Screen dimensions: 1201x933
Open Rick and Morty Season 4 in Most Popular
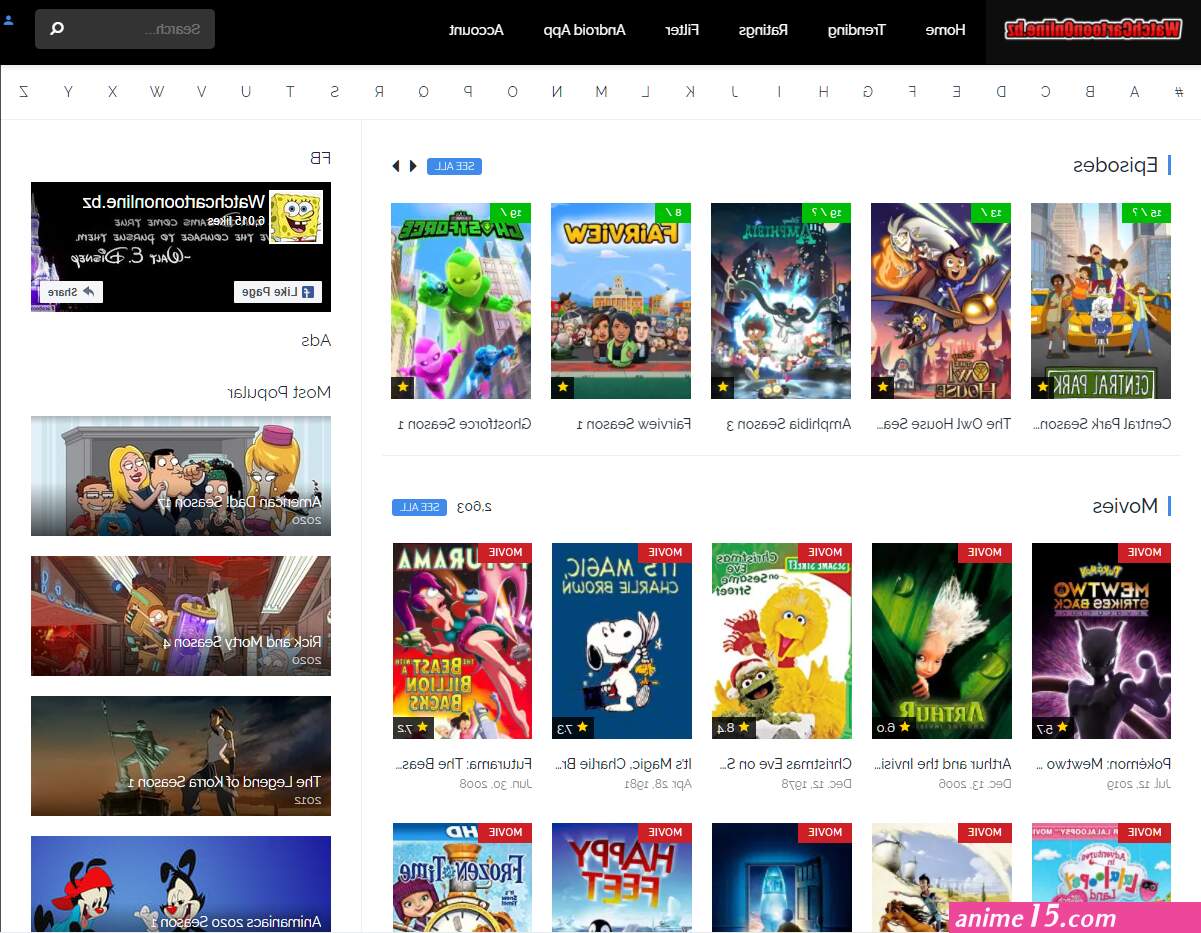pyautogui.click(x=181, y=616)
